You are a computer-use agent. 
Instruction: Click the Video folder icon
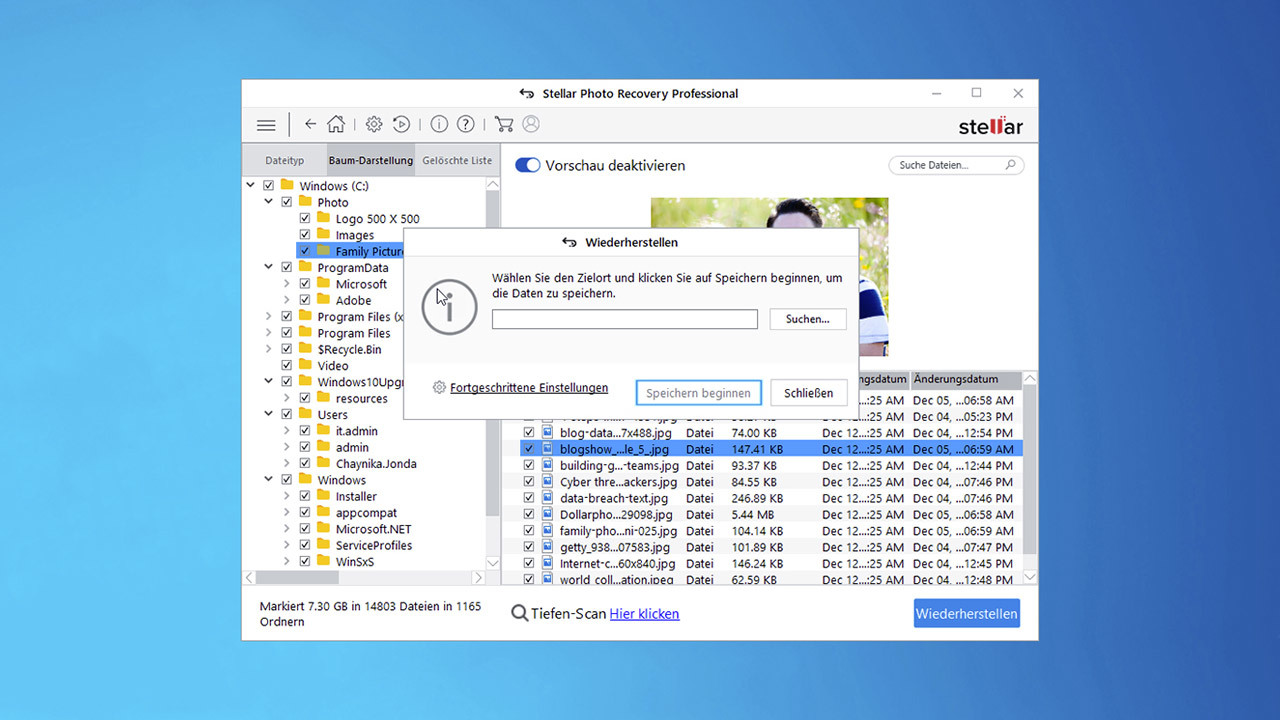305,365
